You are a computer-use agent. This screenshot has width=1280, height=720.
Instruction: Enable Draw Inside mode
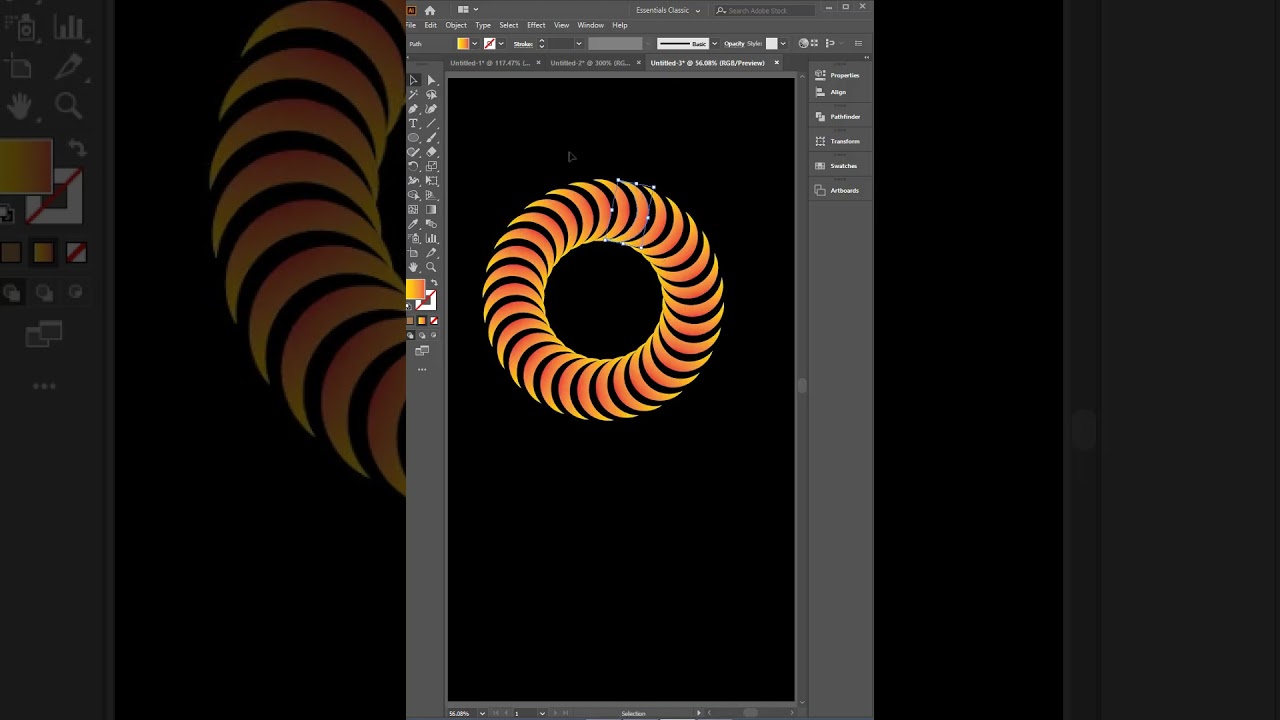[433, 335]
